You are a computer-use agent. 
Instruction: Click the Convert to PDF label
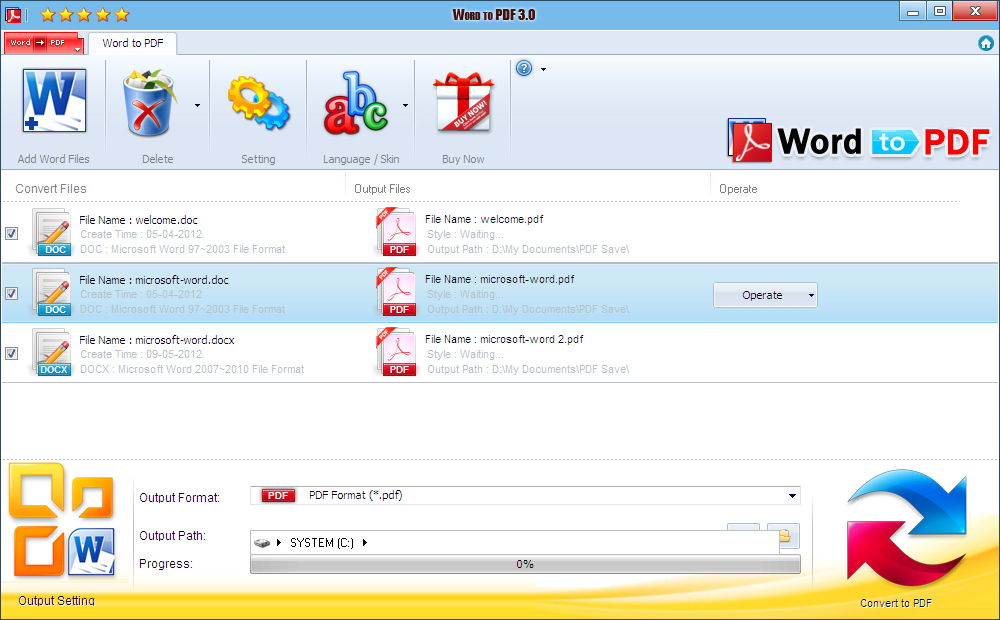[895, 603]
